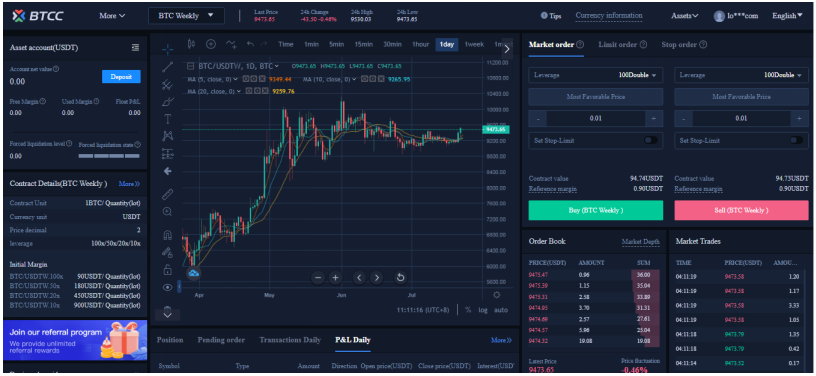
Task: Toggle stay in drawing mode pencil-lock
Action: [x=168, y=252]
